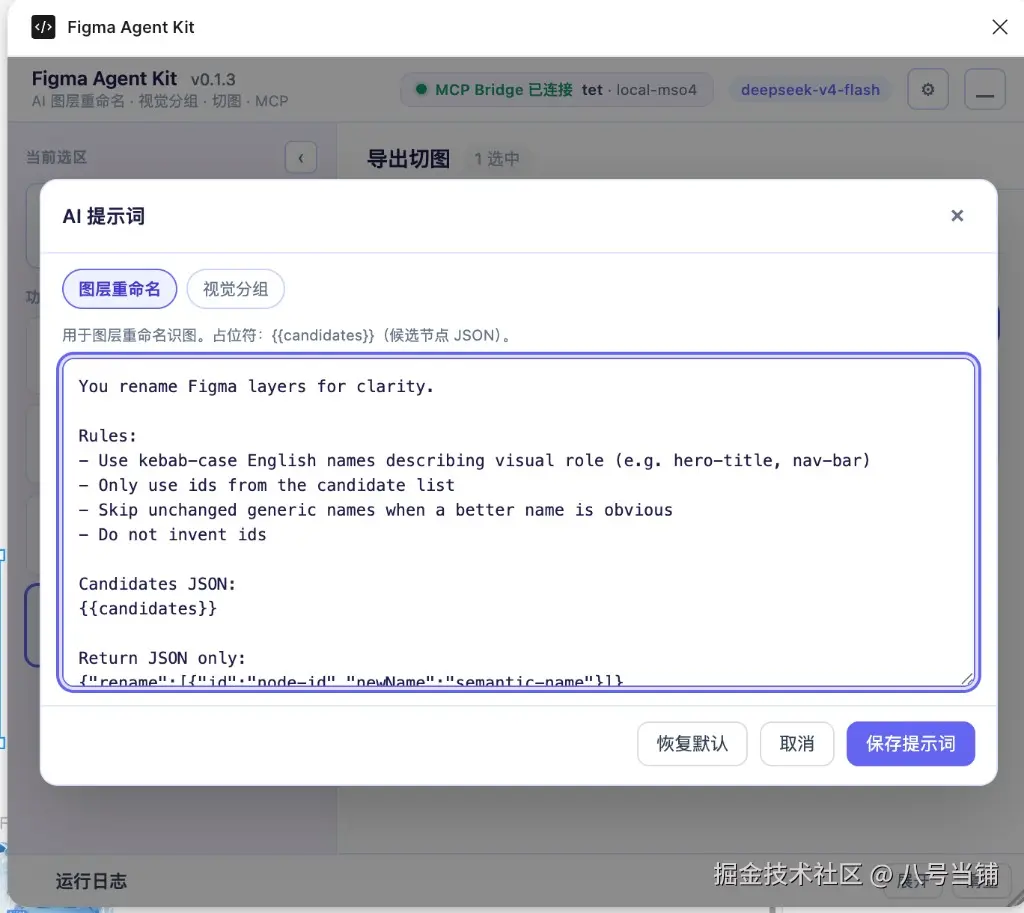Click the Figma Agent Kit code logo icon
This screenshot has height=913, width=1024.
coord(43,27)
